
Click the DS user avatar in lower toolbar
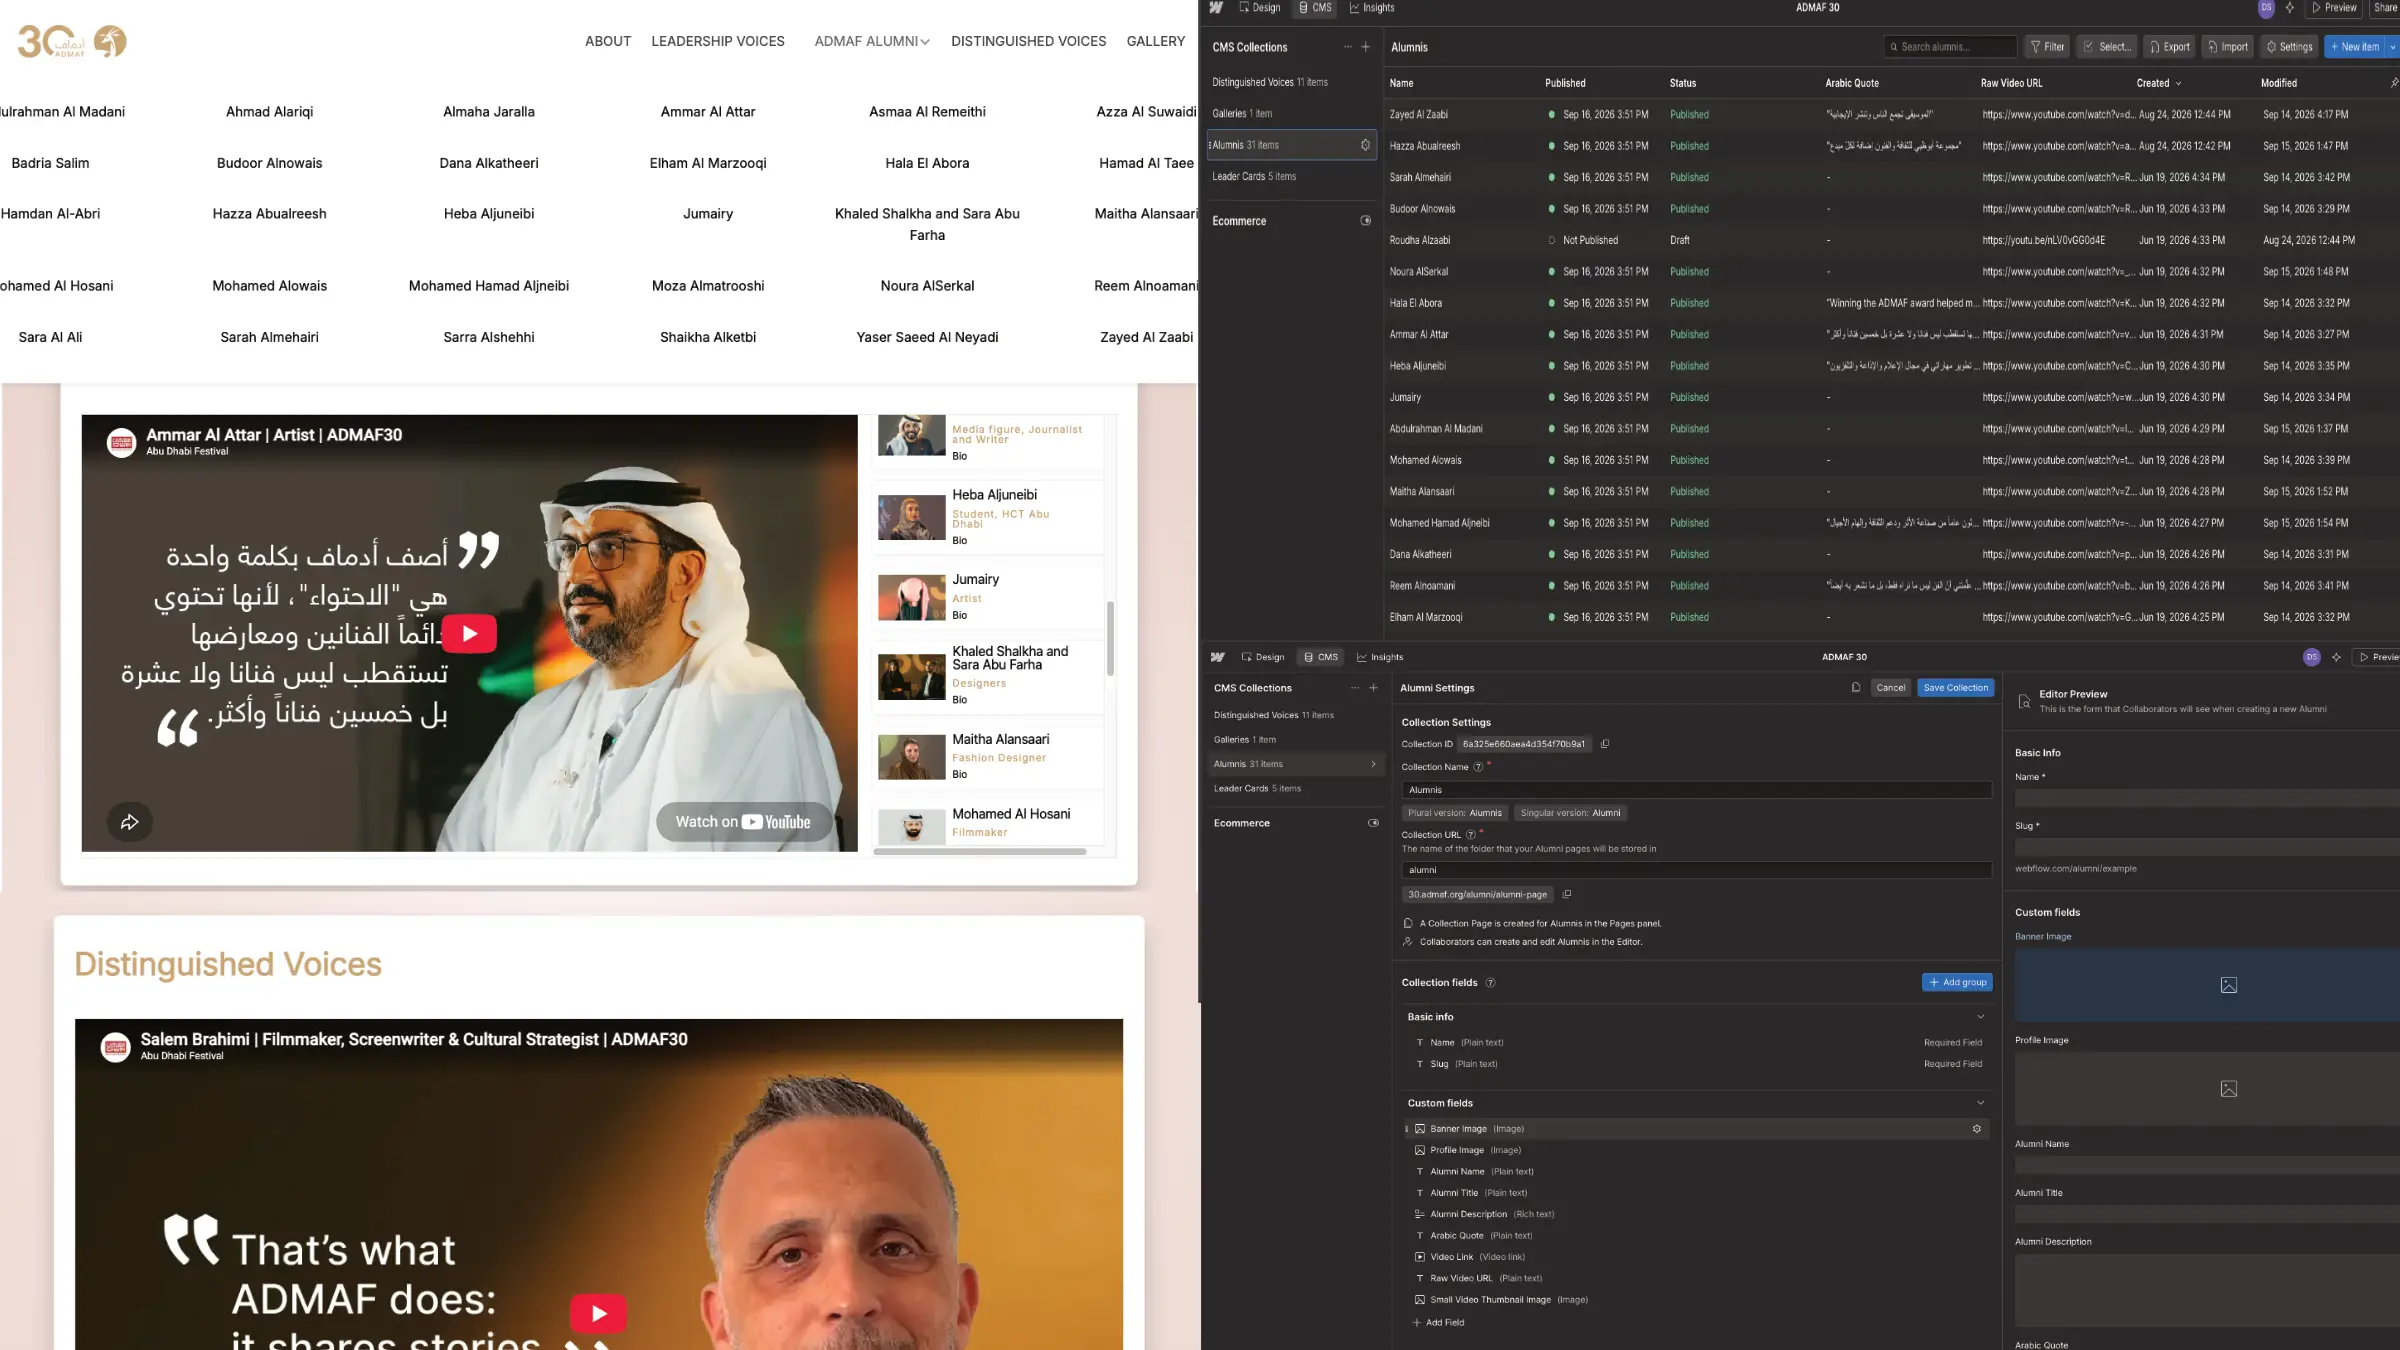click(2311, 657)
